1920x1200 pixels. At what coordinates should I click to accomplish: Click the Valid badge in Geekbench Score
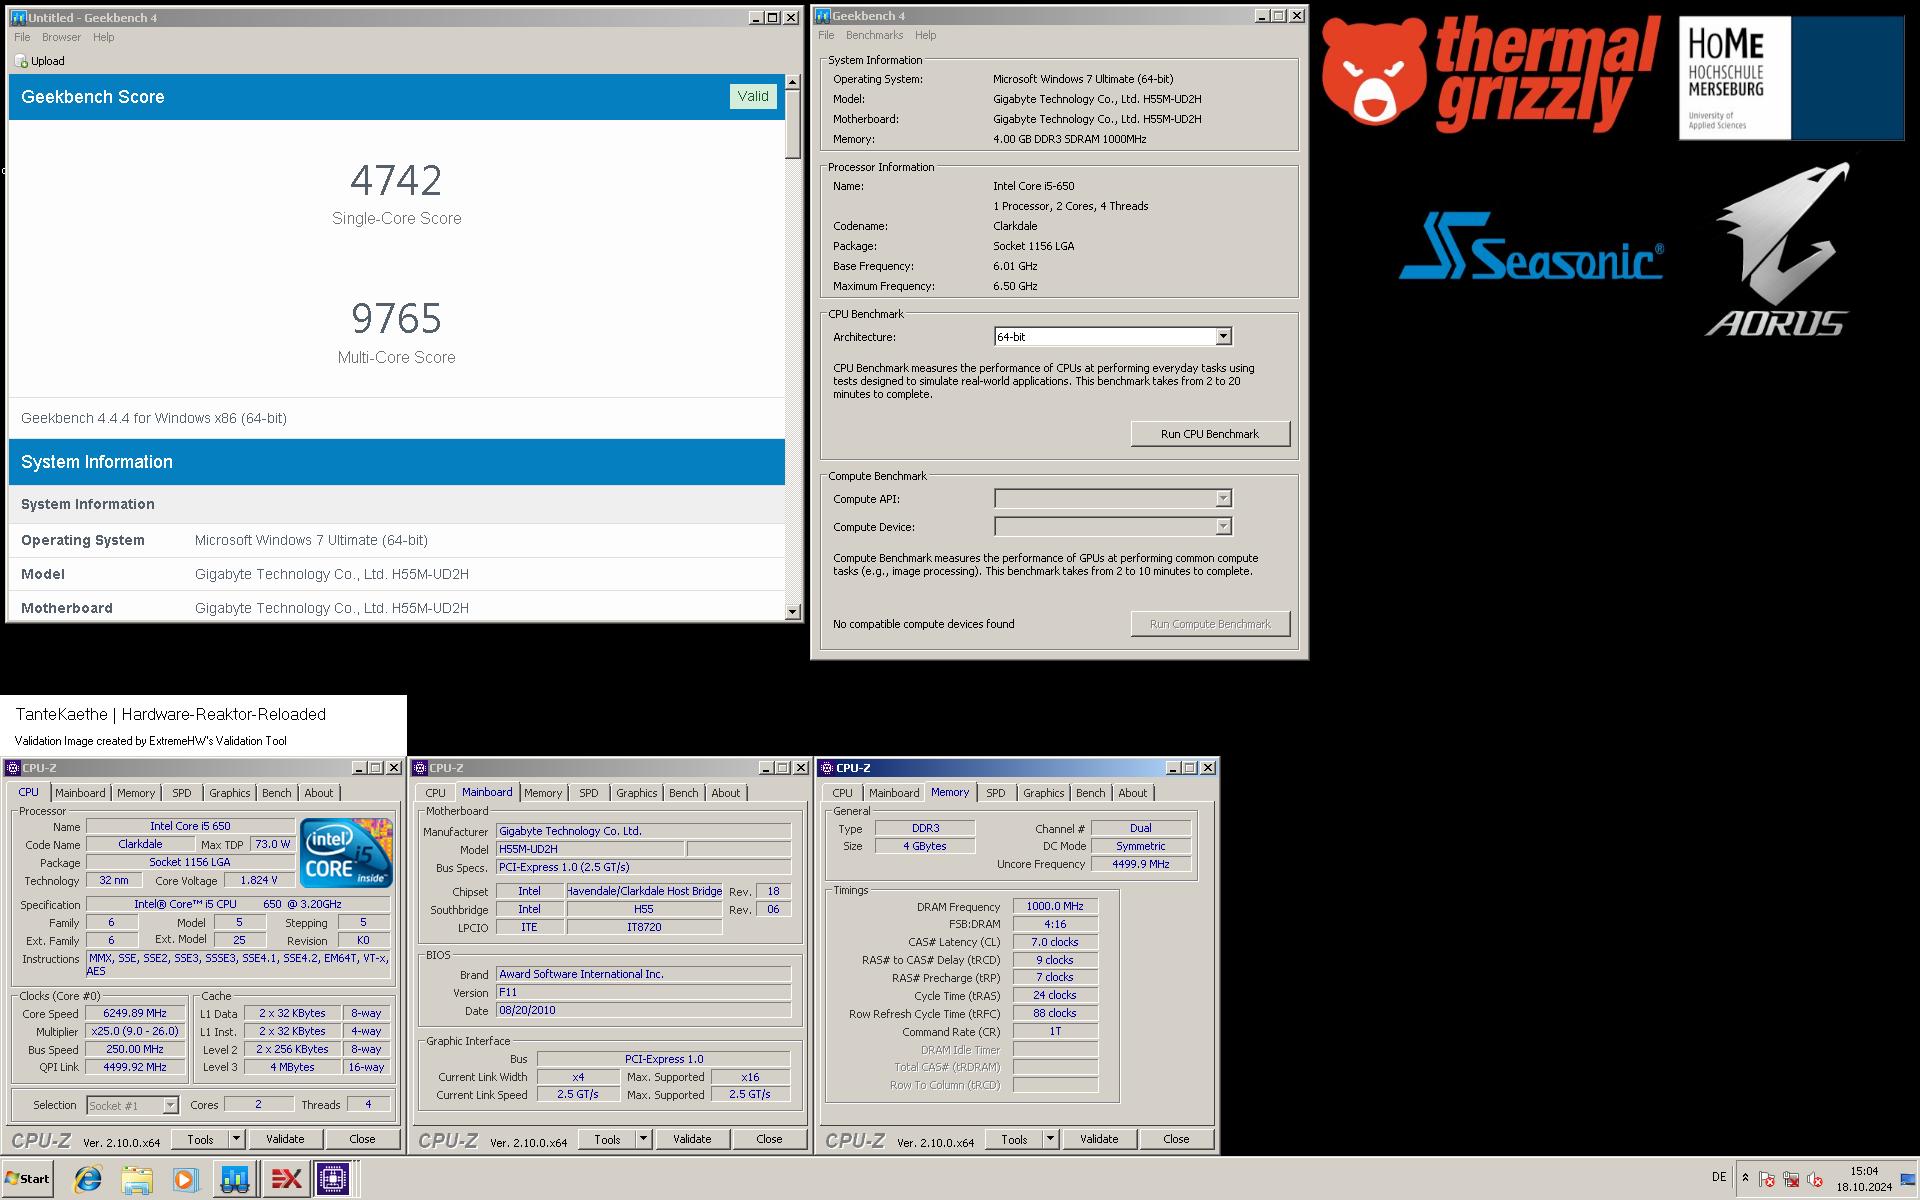pos(753,96)
